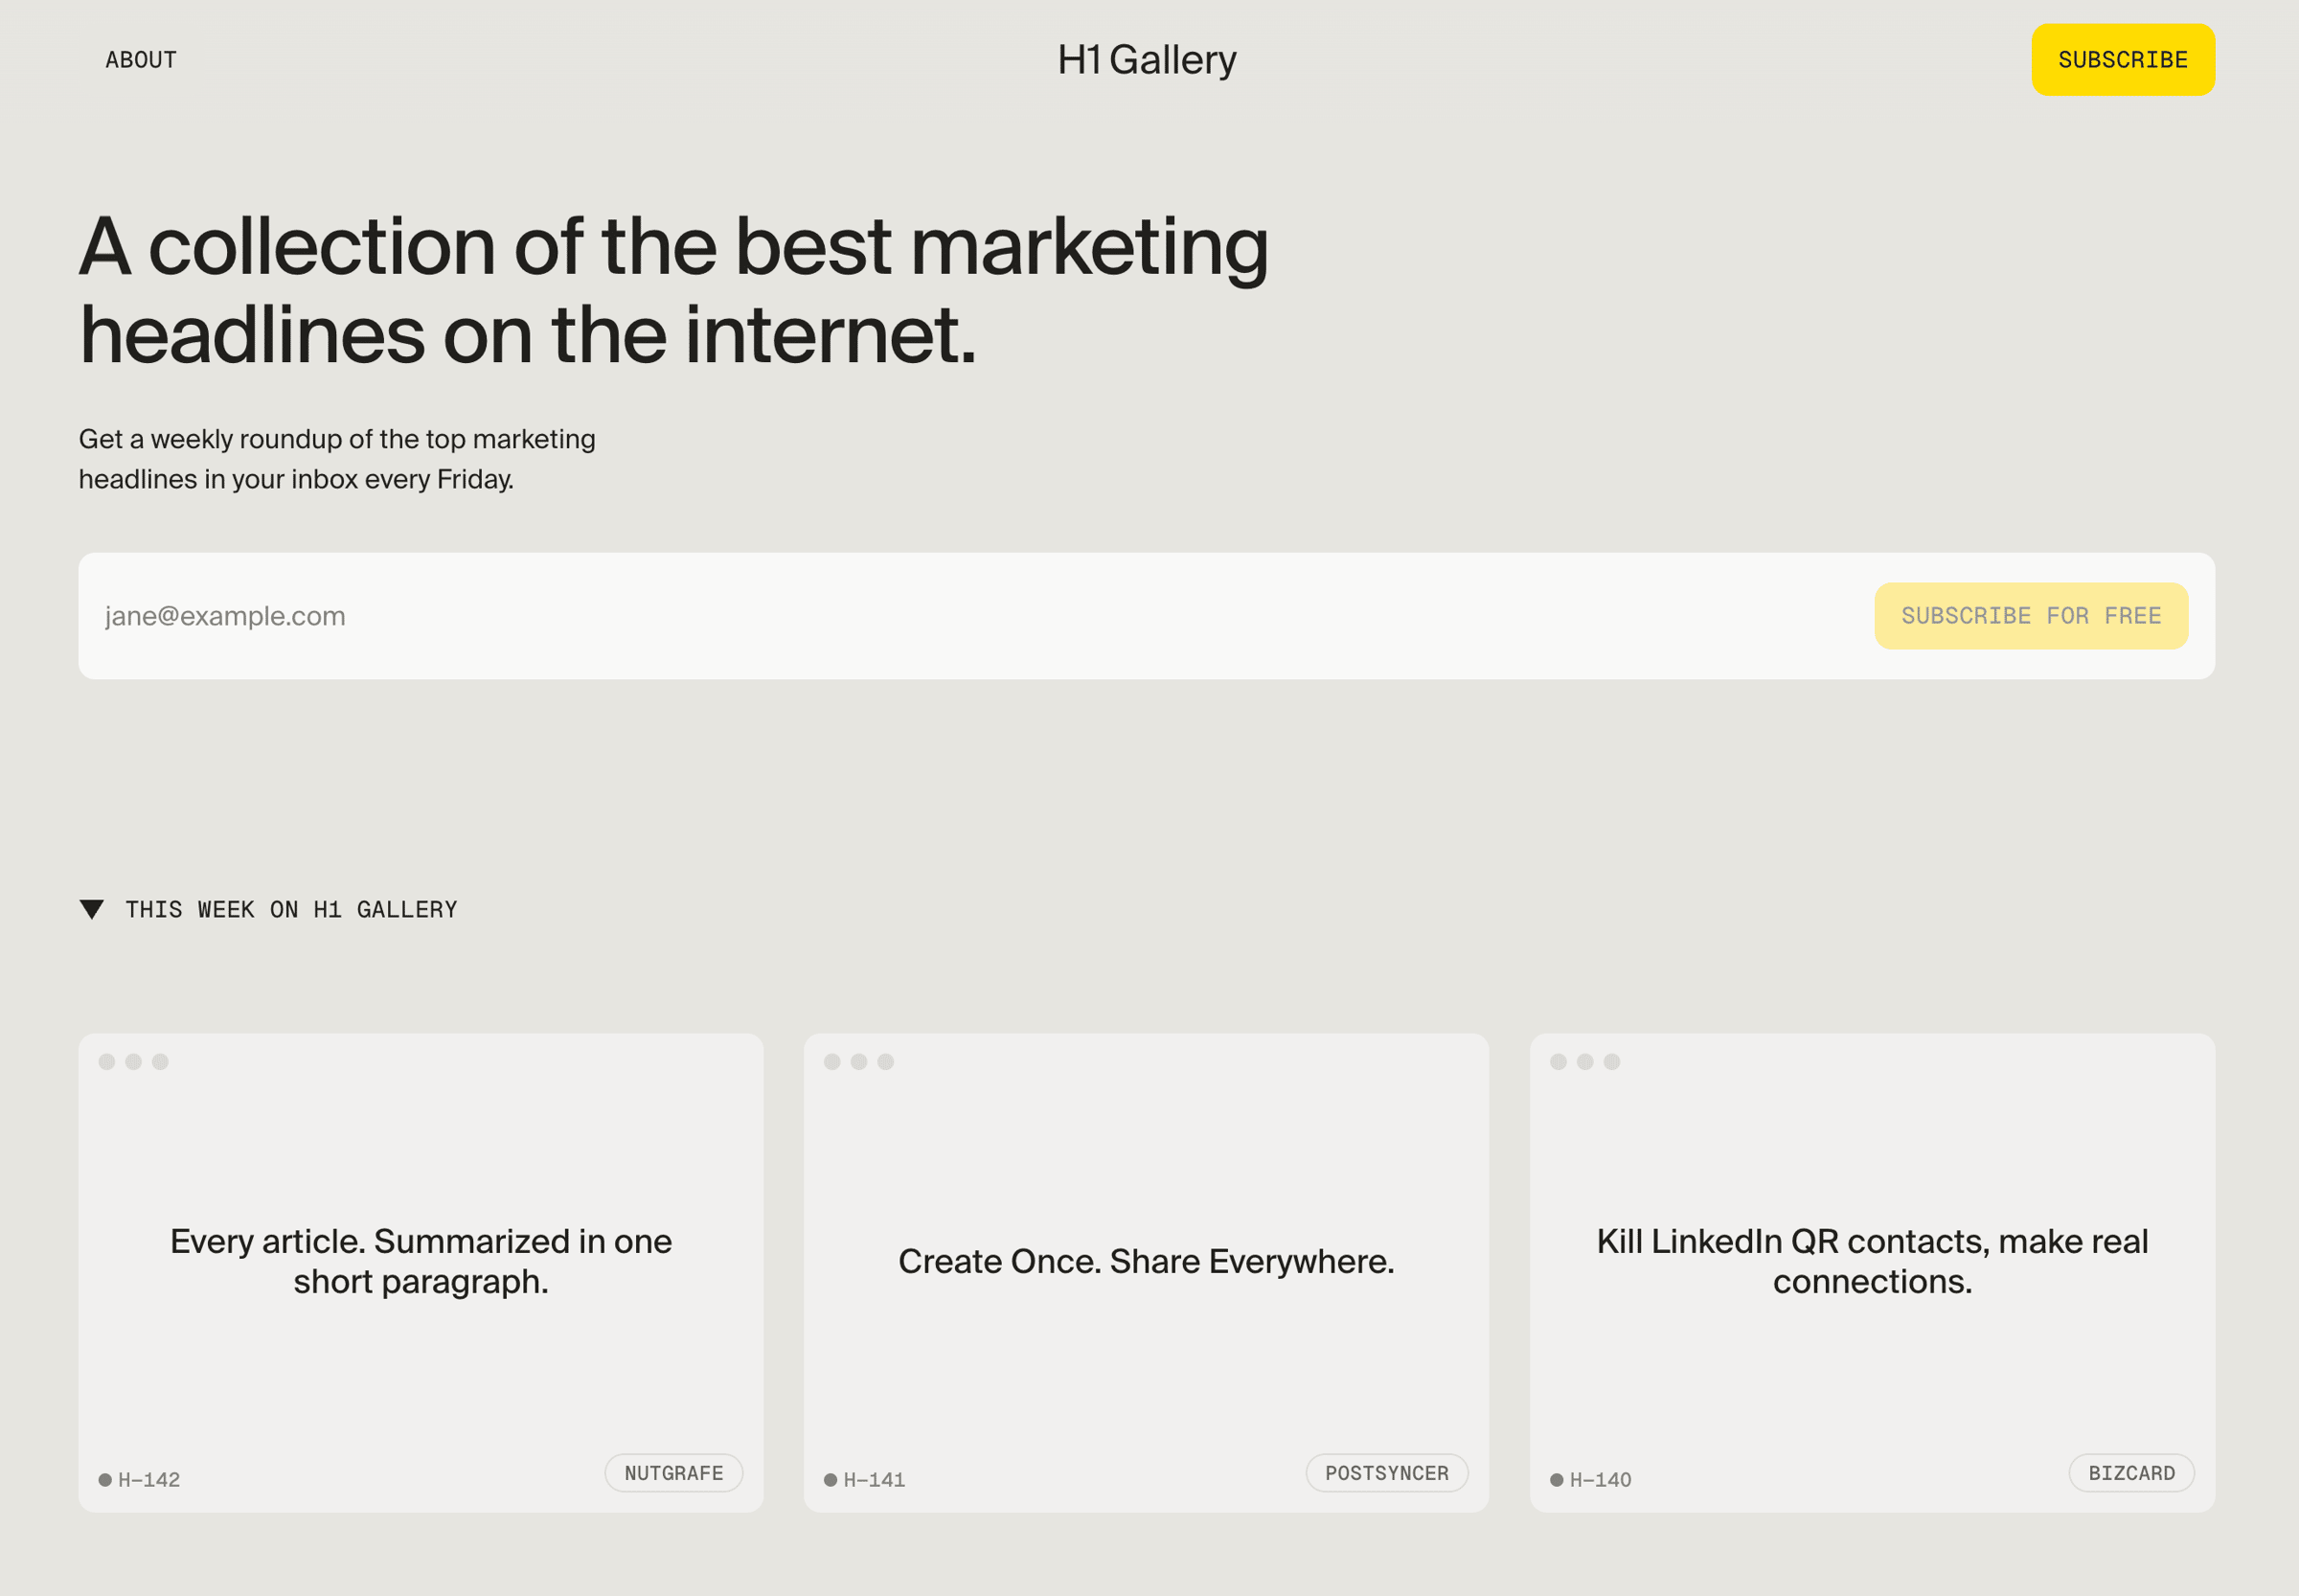The image size is (2299, 1596).
Task: Click the H1 Gallery site logo
Action: tap(1147, 60)
